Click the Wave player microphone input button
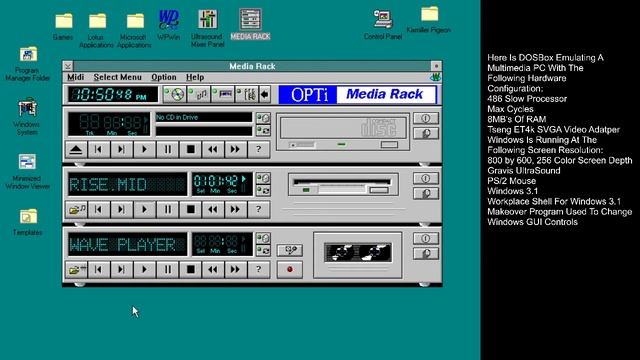 (x=290, y=250)
